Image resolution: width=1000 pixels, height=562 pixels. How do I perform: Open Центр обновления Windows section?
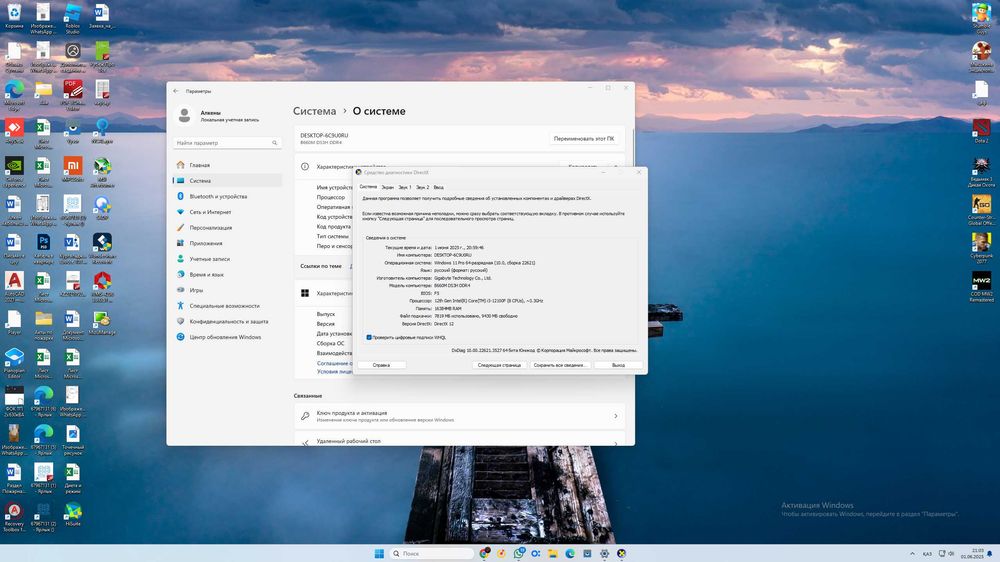click(x=225, y=337)
